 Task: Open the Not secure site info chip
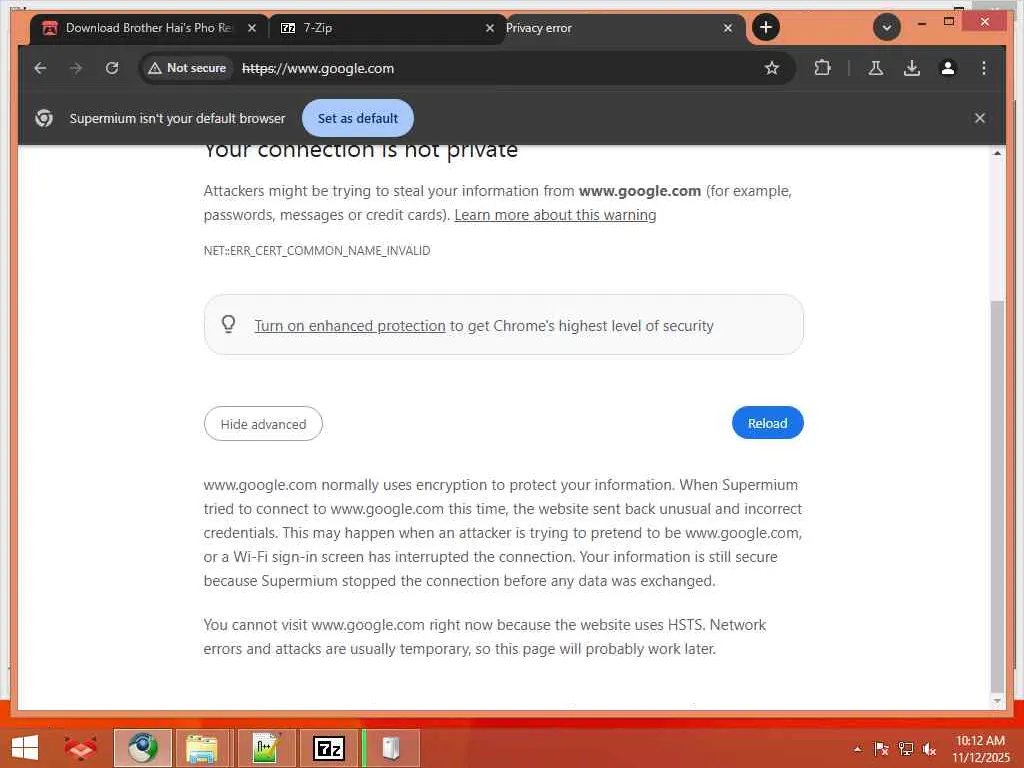coord(187,68)
